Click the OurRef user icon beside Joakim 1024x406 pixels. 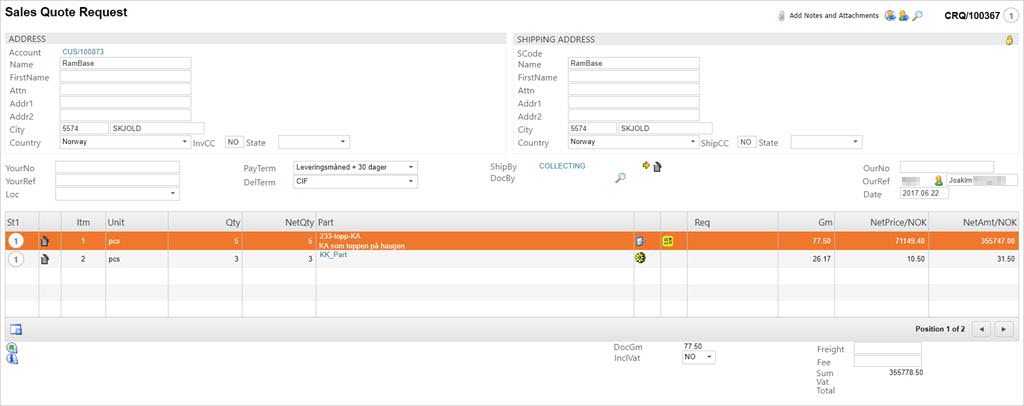tap(938, 181)
